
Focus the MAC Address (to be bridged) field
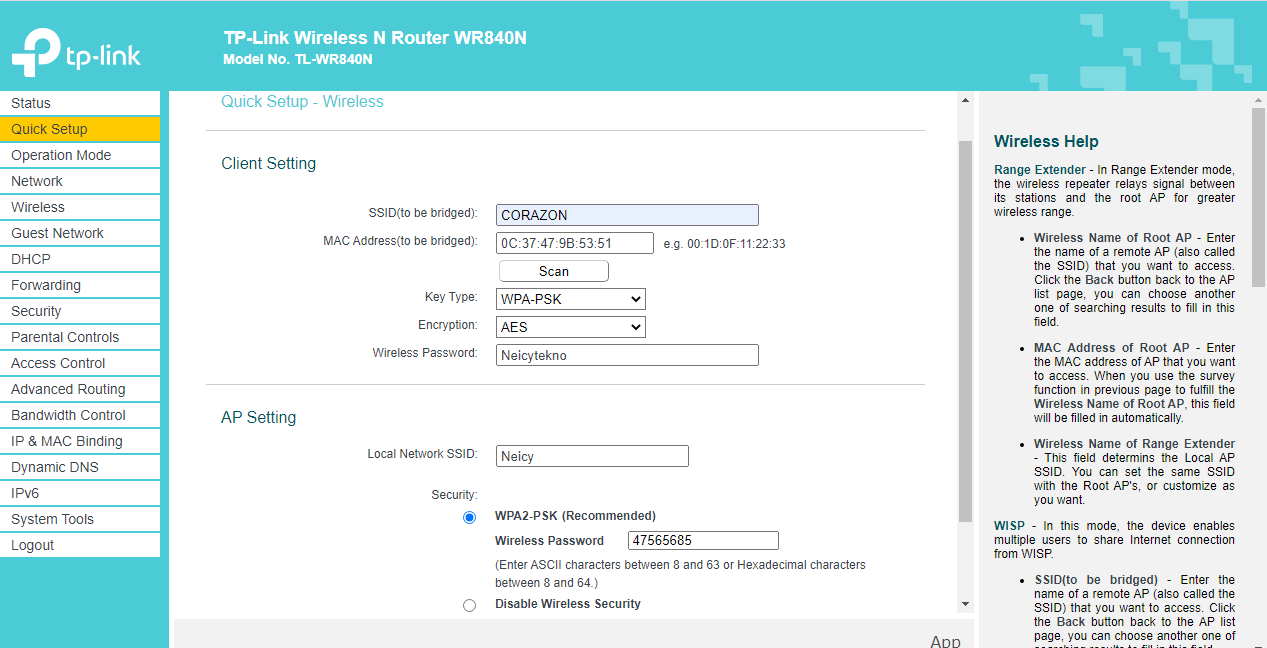575,243
